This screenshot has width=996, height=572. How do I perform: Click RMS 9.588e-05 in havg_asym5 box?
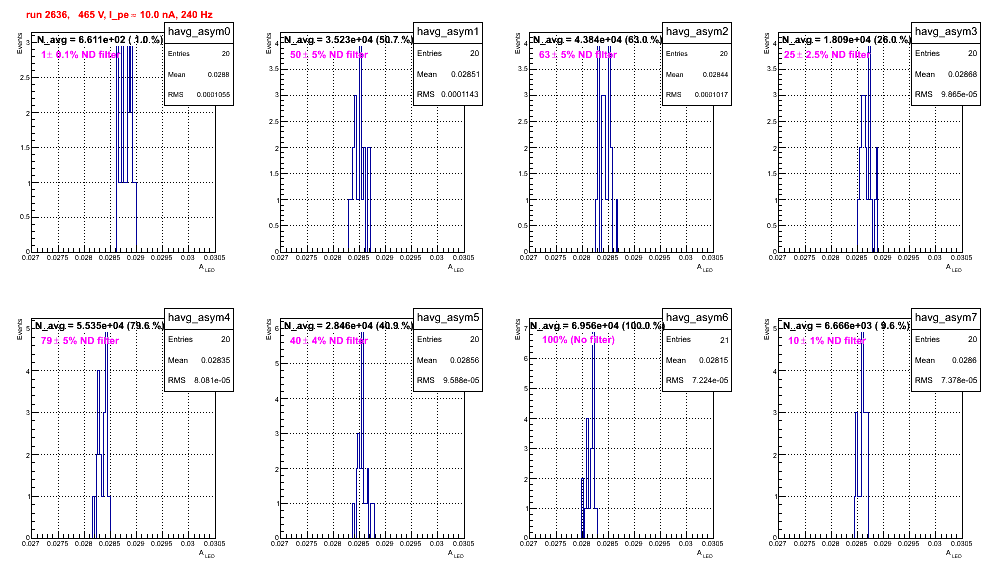coord(448,381)
